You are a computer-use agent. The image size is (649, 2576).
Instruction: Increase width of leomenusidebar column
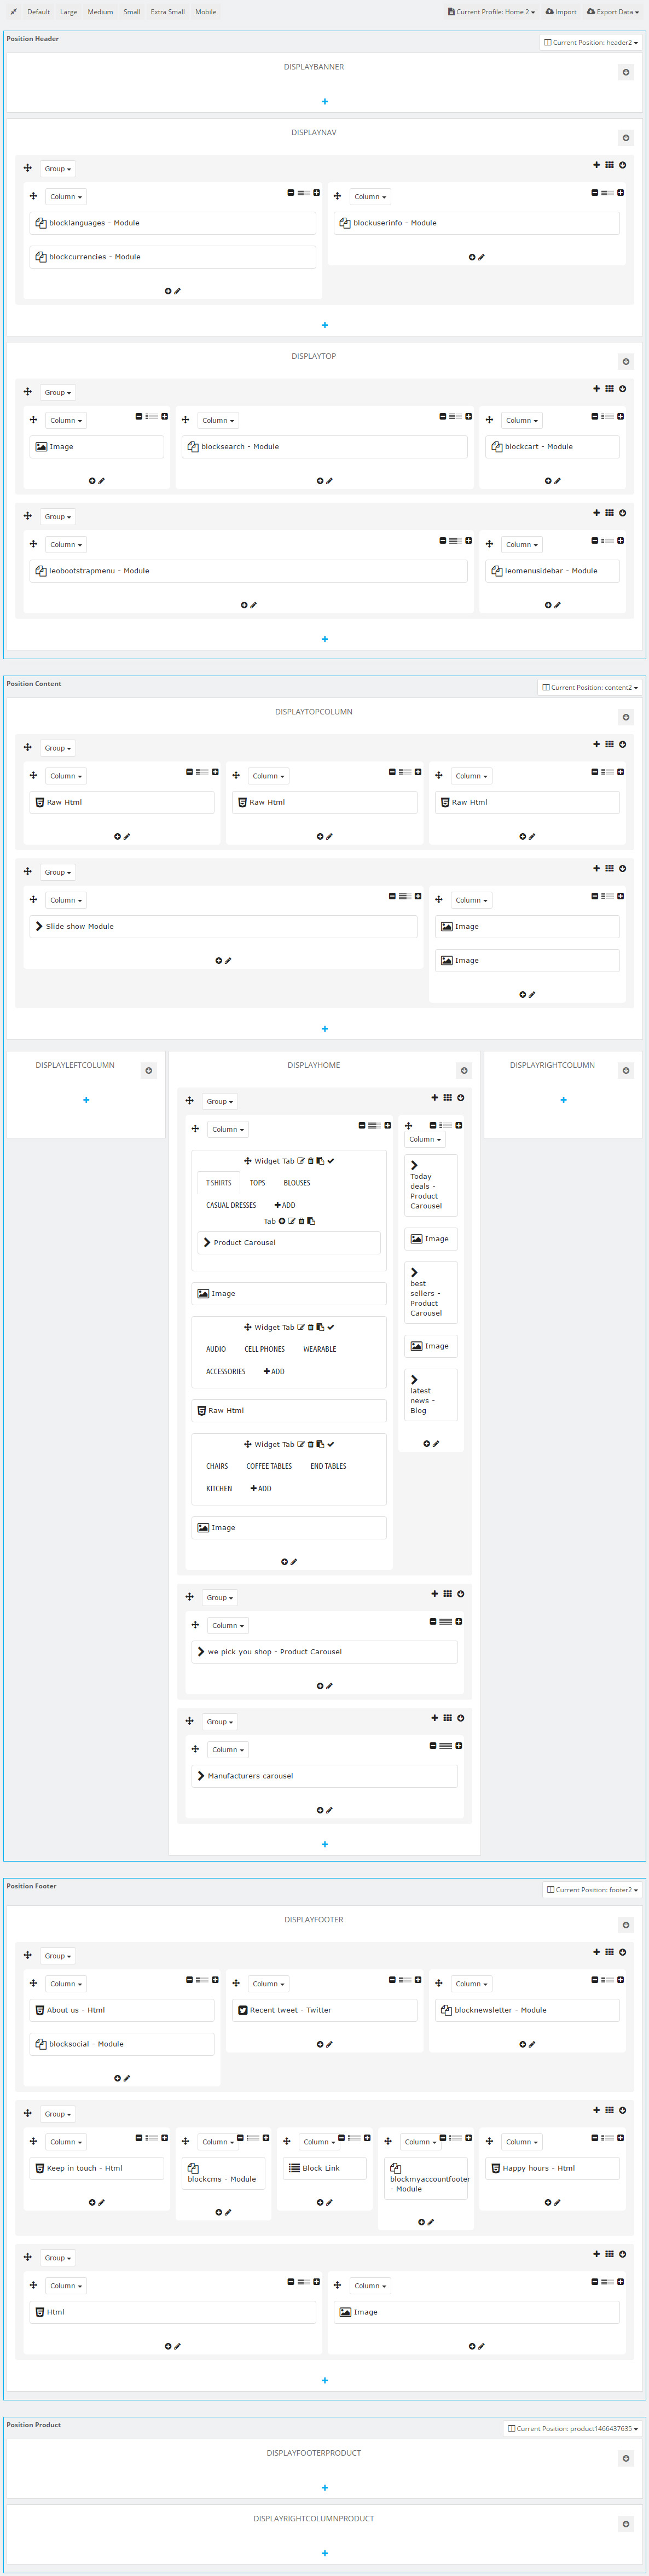621,540
